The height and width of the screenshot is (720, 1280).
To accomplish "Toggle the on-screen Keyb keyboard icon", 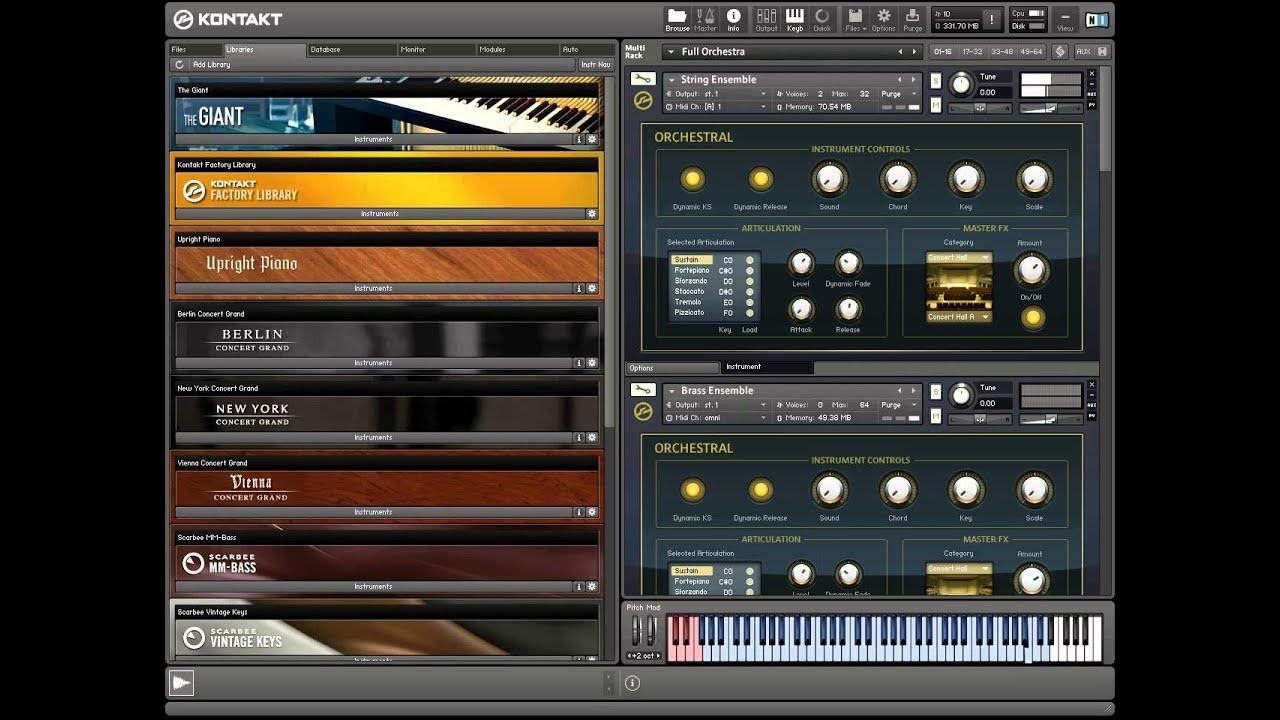I will (x=795, y=19).
